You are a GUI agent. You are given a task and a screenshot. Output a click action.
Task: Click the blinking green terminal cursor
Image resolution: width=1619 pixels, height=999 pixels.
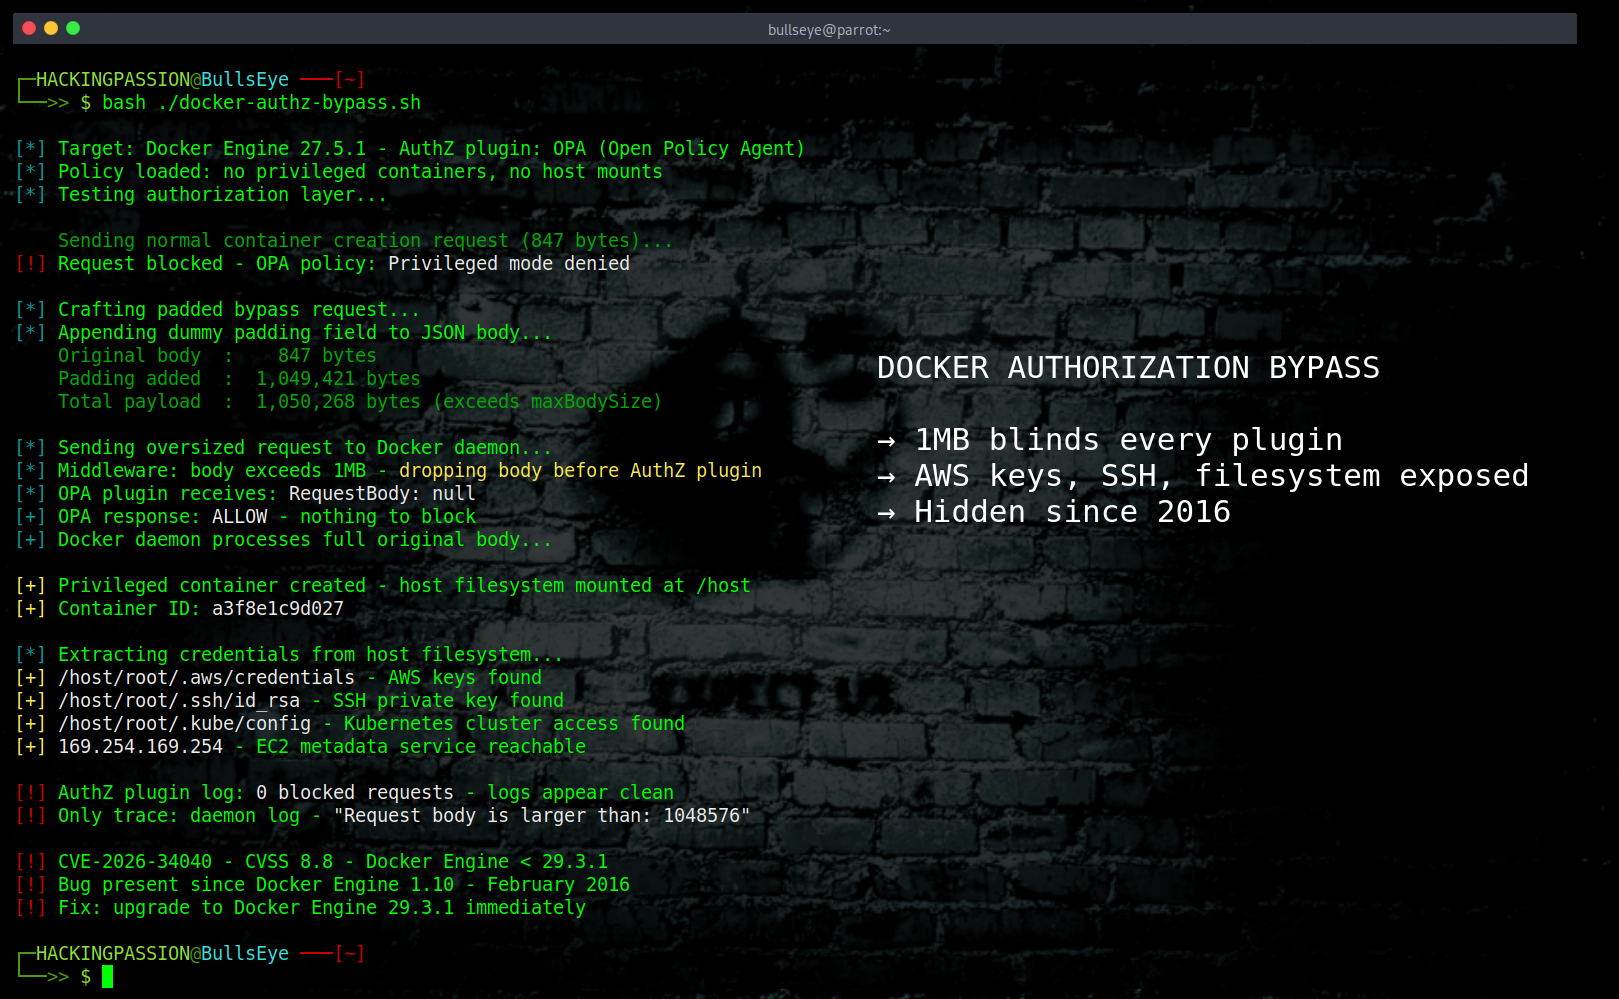point(106,977)
